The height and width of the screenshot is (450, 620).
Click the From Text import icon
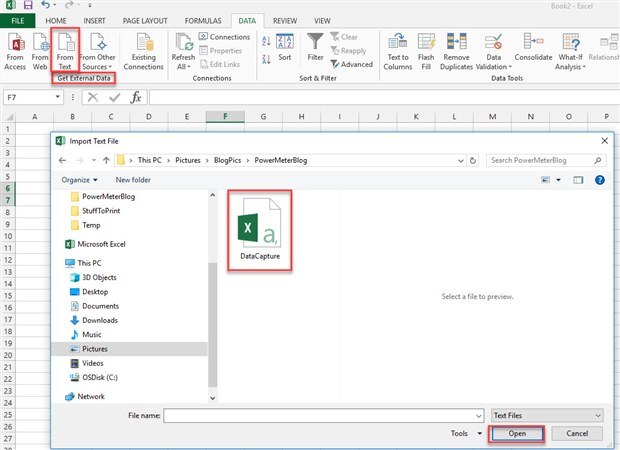66,46
